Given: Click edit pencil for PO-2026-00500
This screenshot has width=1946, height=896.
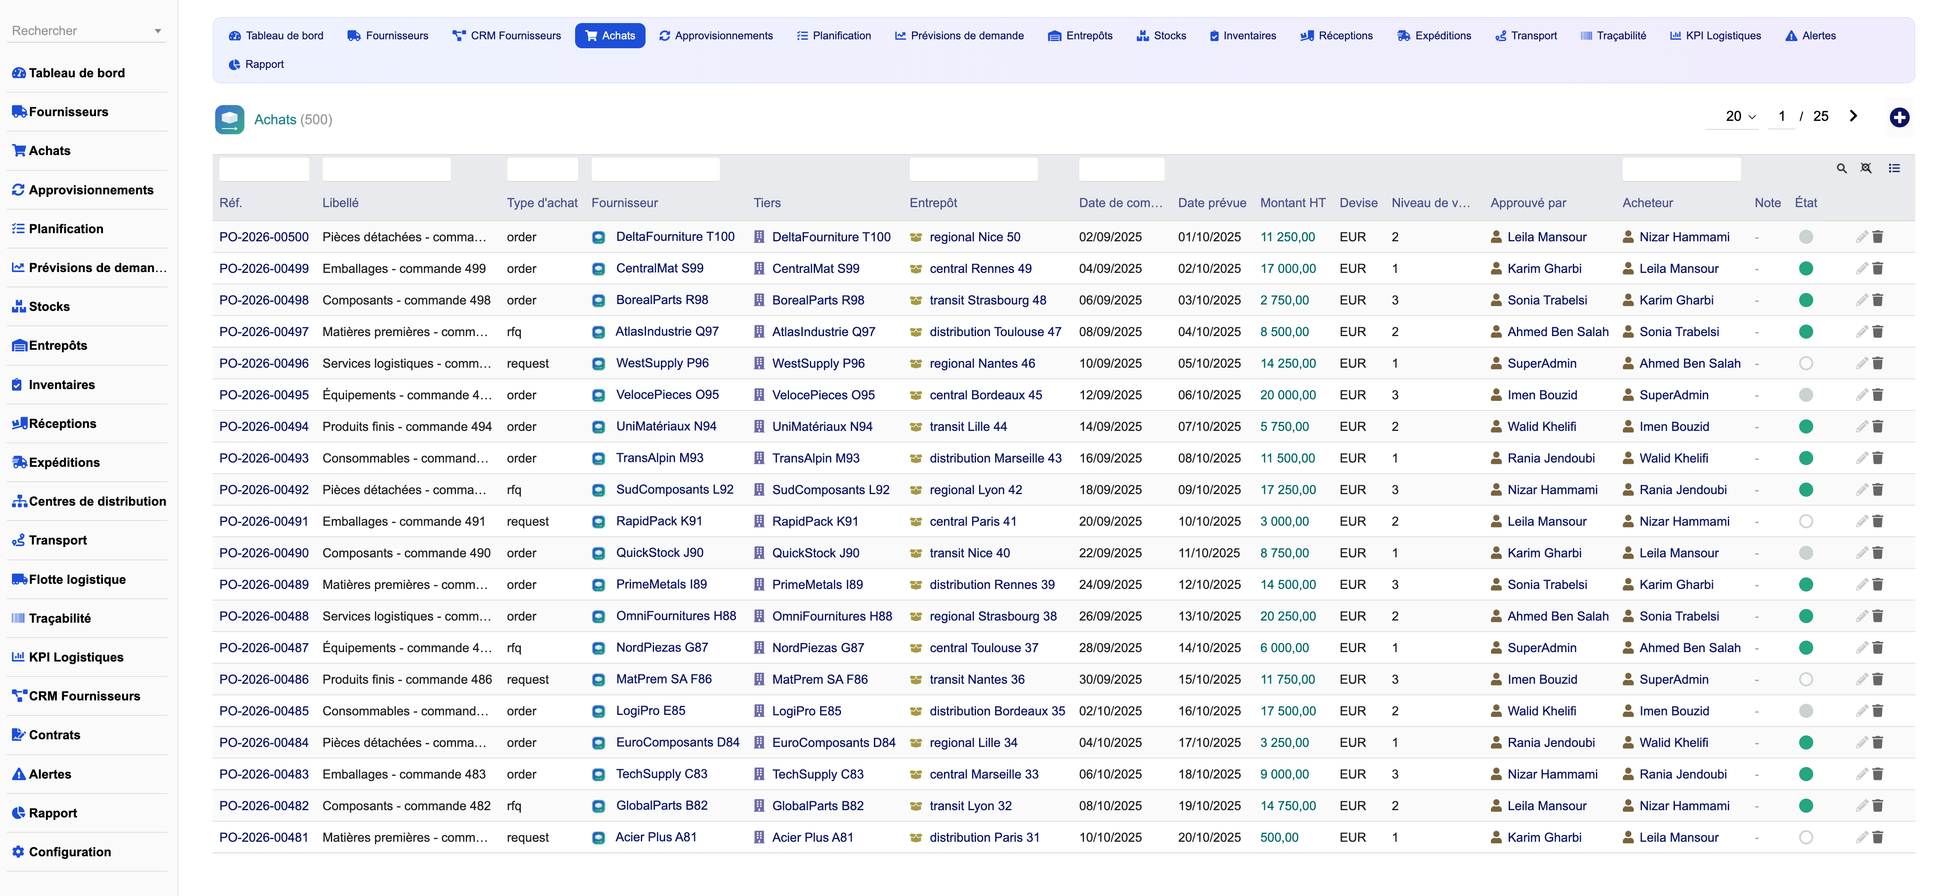Looking at the screenshot, I should (x=1861, y=237).
